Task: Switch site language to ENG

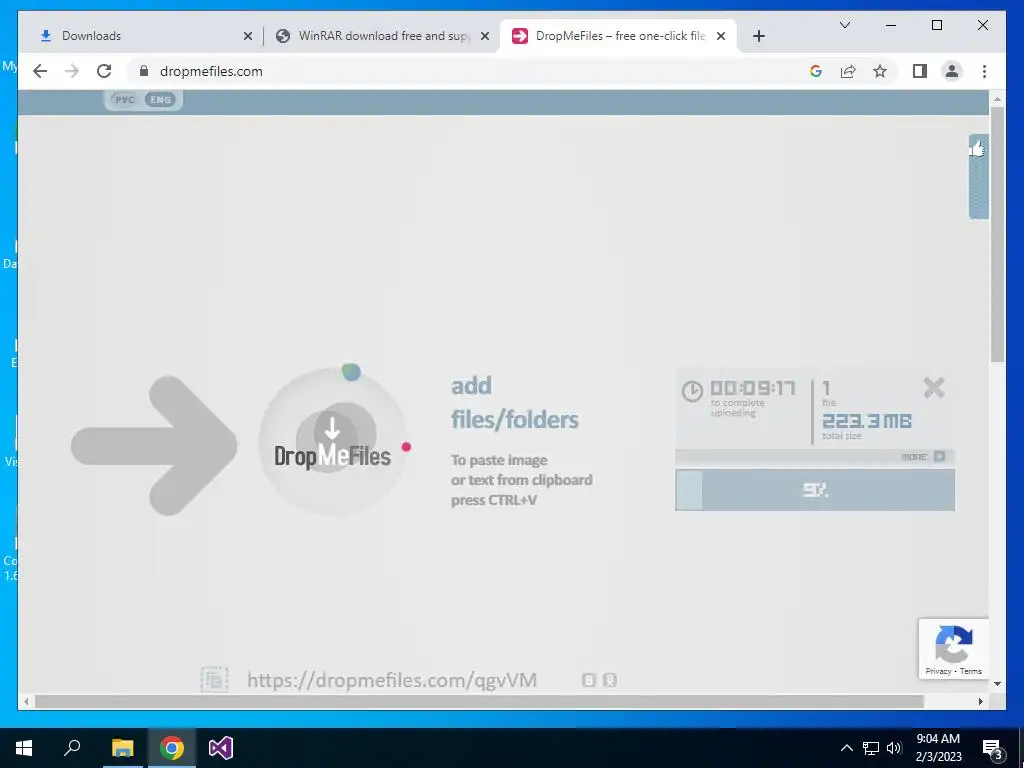Action: point(160,100)
